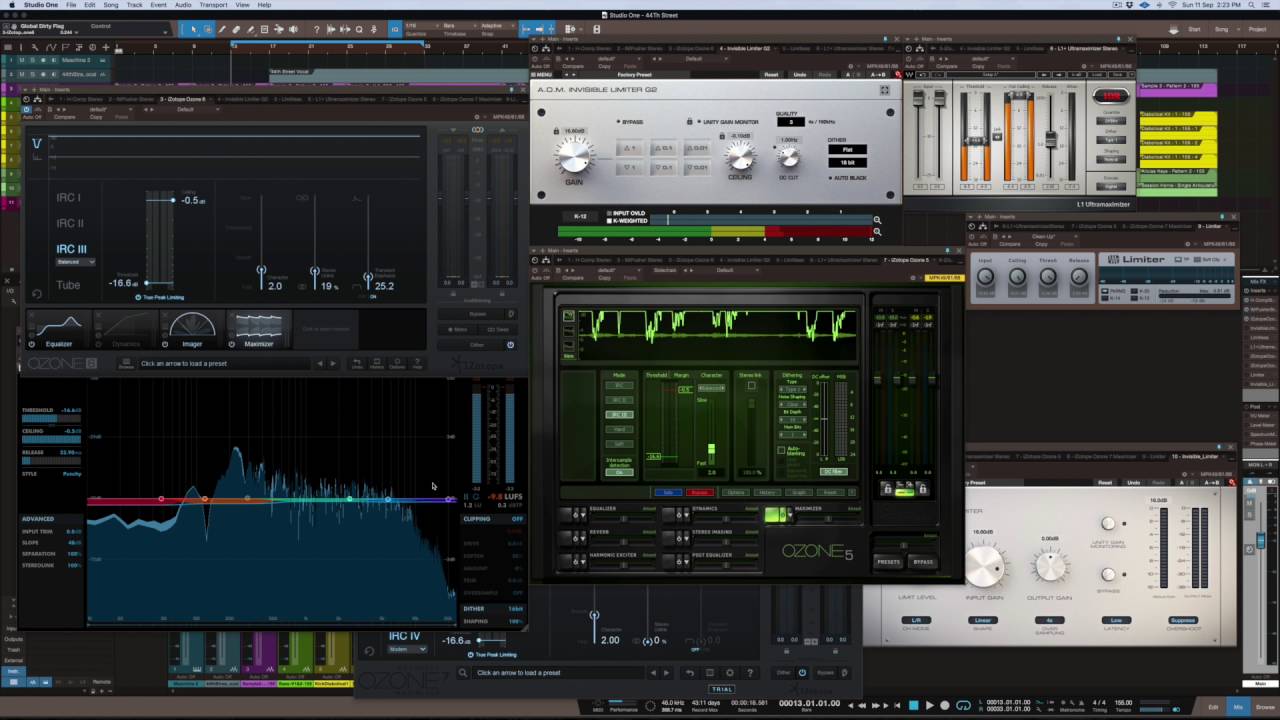Click Solo button in Ozone 5 maximizer
The height and width of the screenshot is (720, 1280).
pos(667,492)
